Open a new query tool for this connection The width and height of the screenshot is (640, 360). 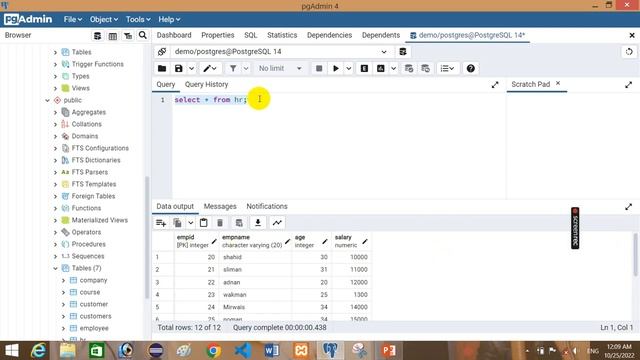(403, 52)
